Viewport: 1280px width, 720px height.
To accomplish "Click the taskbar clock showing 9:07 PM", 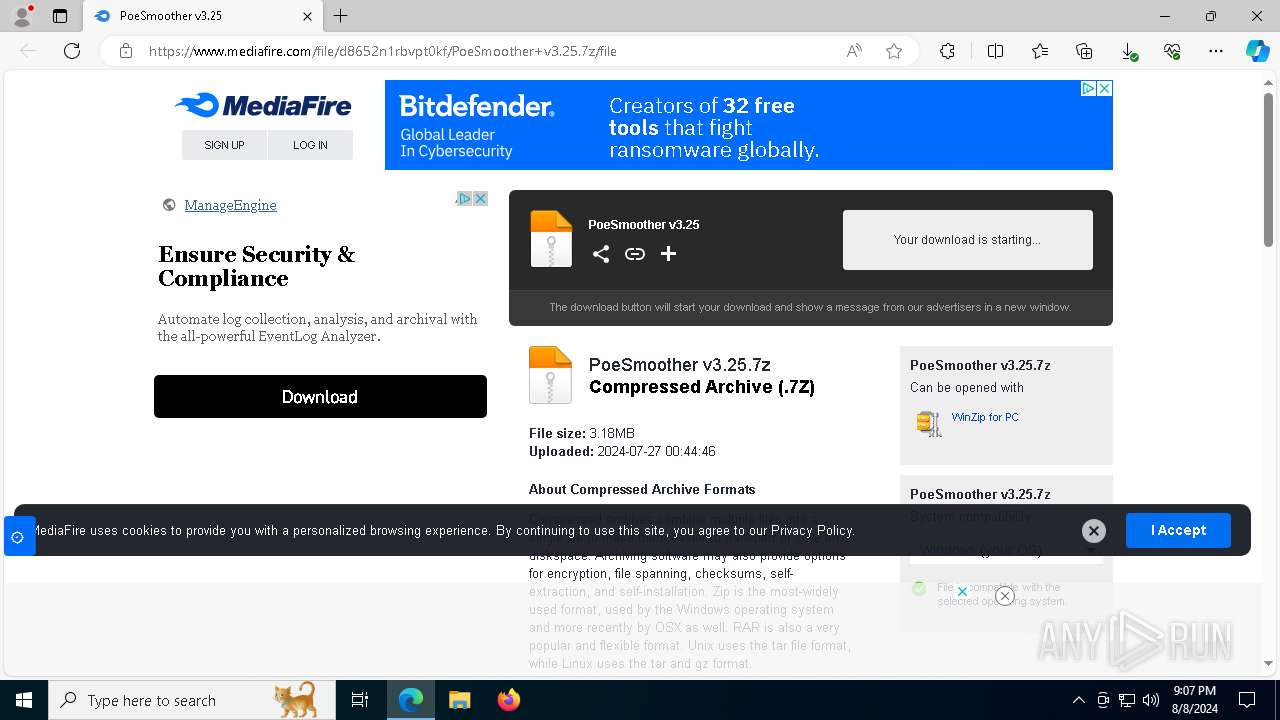I will coord(1195,700).
